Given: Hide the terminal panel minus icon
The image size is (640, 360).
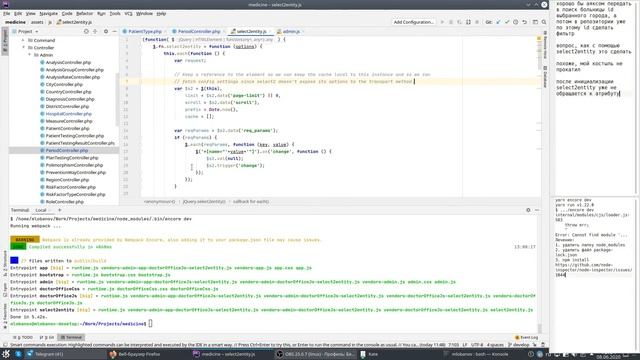Looking at the screenshot, I should (x=537, y=210).
